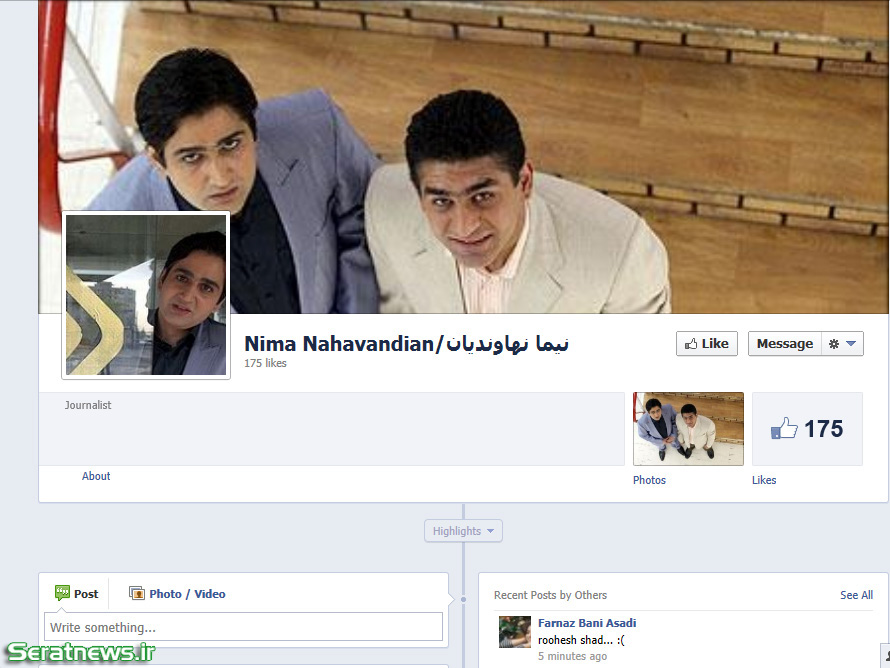Open the 175 likes thumbs-up box
Image resolution: width=890 pixels, height=668 pixels.
coord(807,429)
